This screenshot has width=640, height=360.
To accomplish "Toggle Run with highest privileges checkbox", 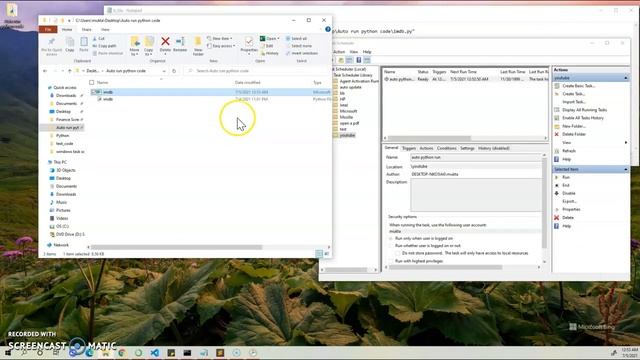I will pyautogui.click(x=391, y=261).
